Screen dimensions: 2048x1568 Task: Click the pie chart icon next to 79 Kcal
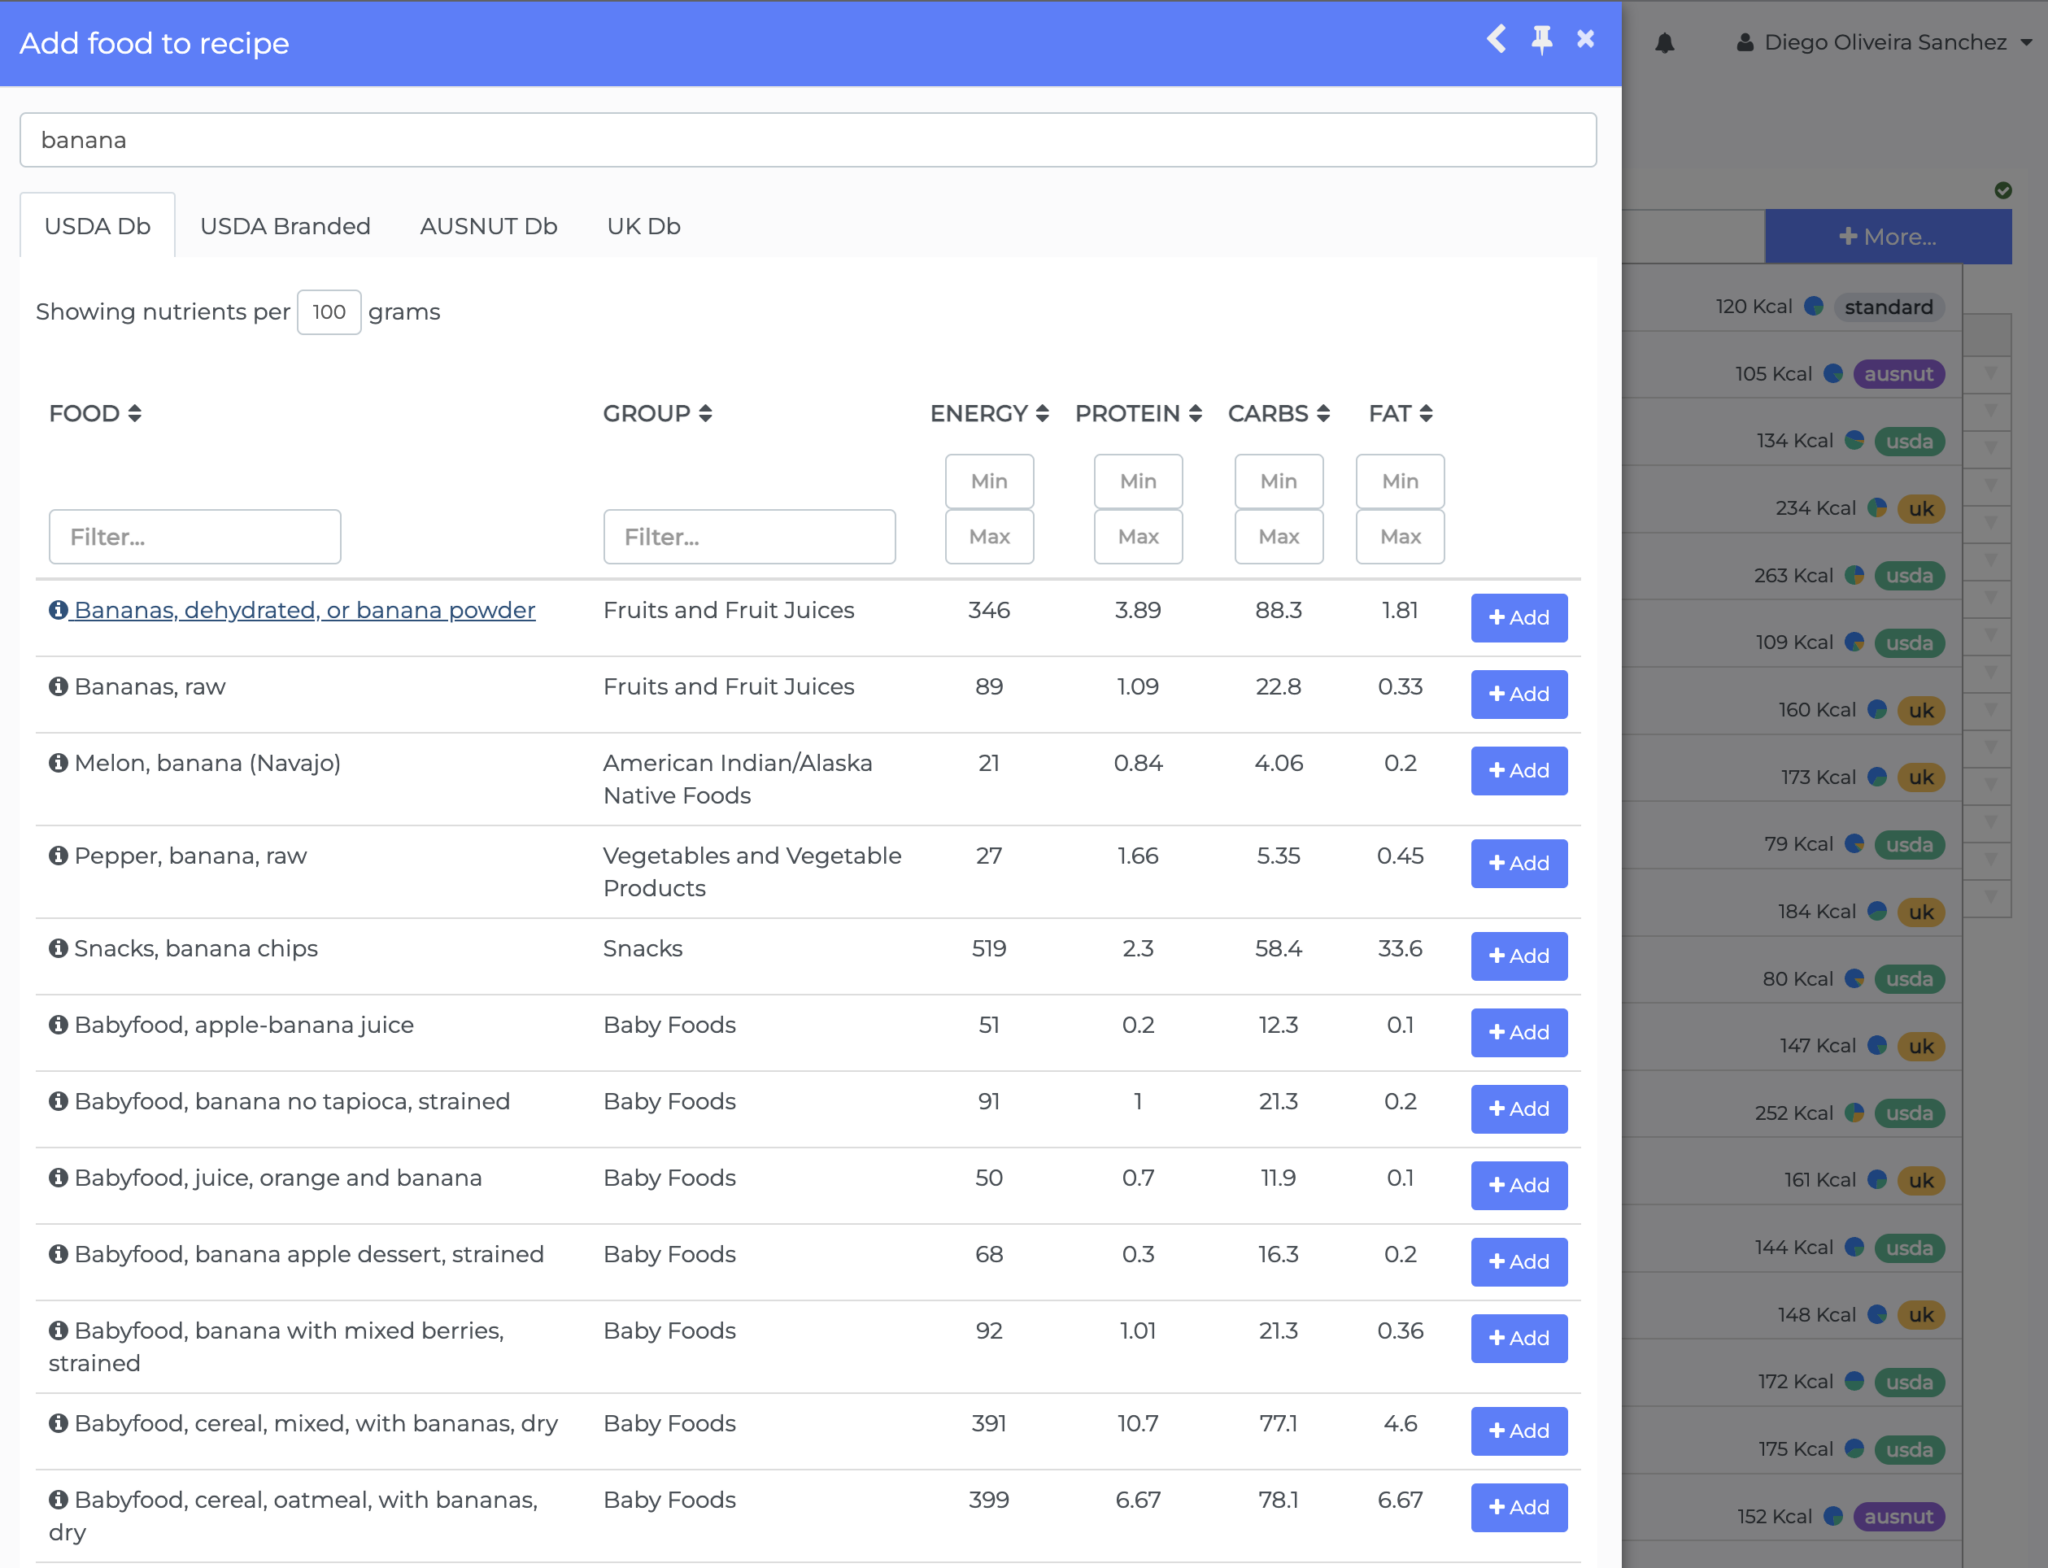1853,844
